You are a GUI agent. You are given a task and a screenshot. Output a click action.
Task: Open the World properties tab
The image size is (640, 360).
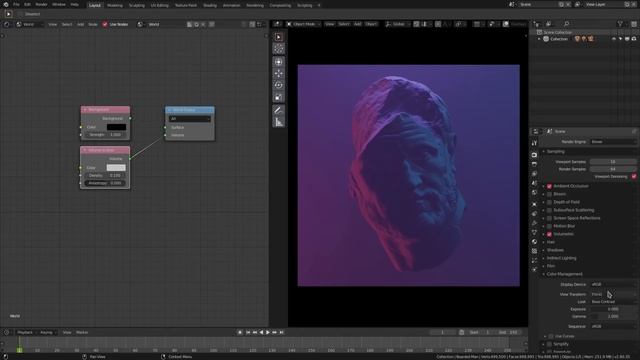pos(534,193)
